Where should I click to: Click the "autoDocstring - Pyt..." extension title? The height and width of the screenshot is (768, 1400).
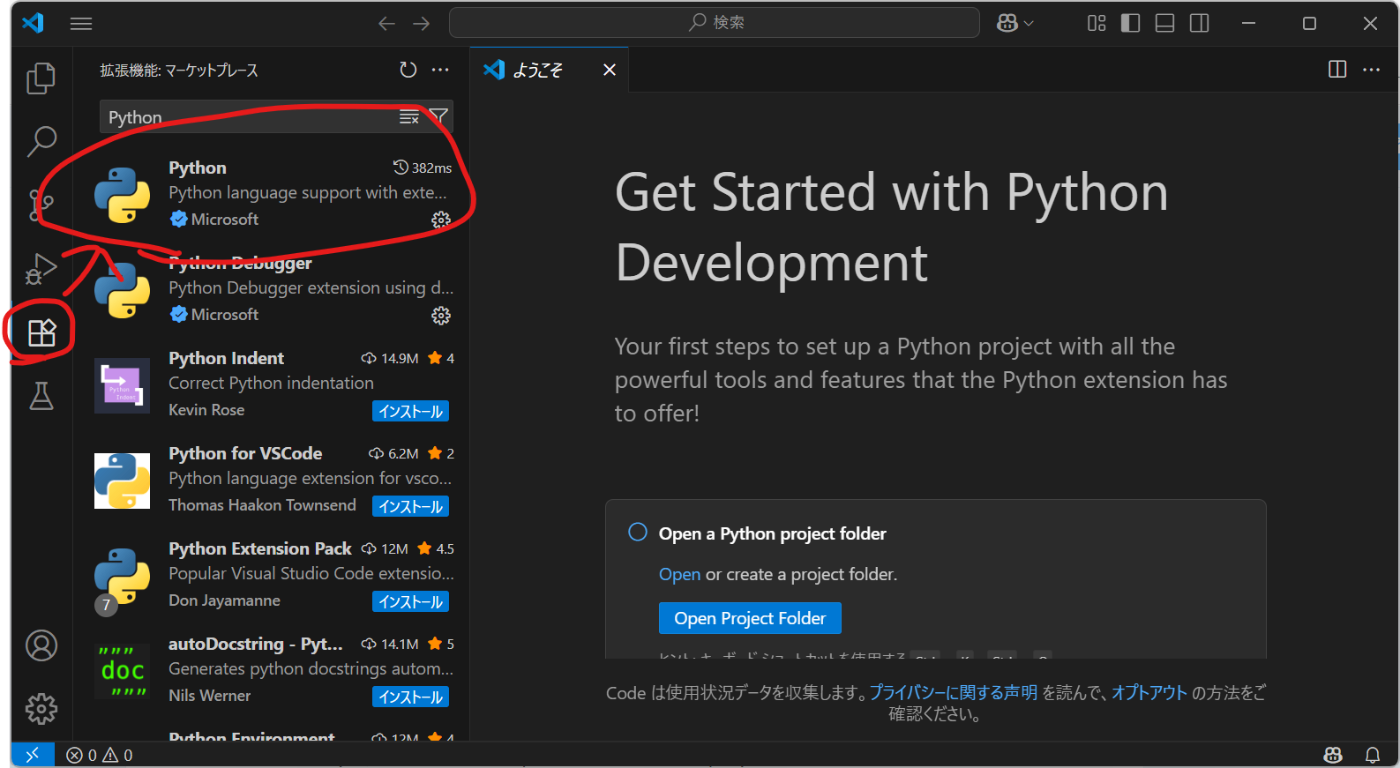tap(256, 644)
